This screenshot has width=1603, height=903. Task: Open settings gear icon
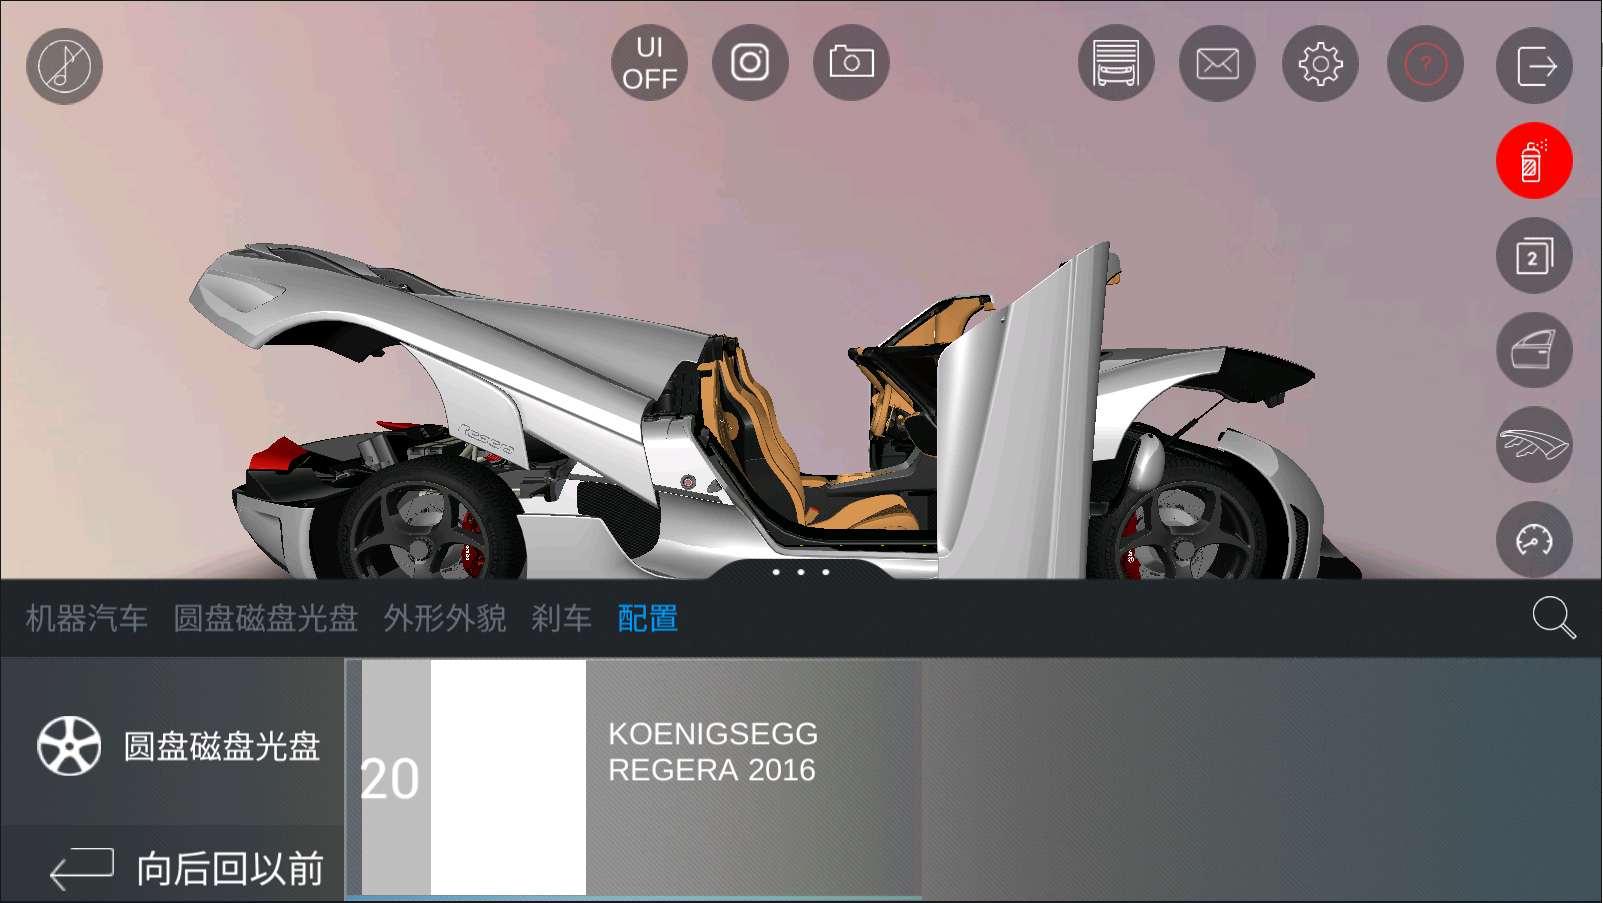tap(1320, 63)
